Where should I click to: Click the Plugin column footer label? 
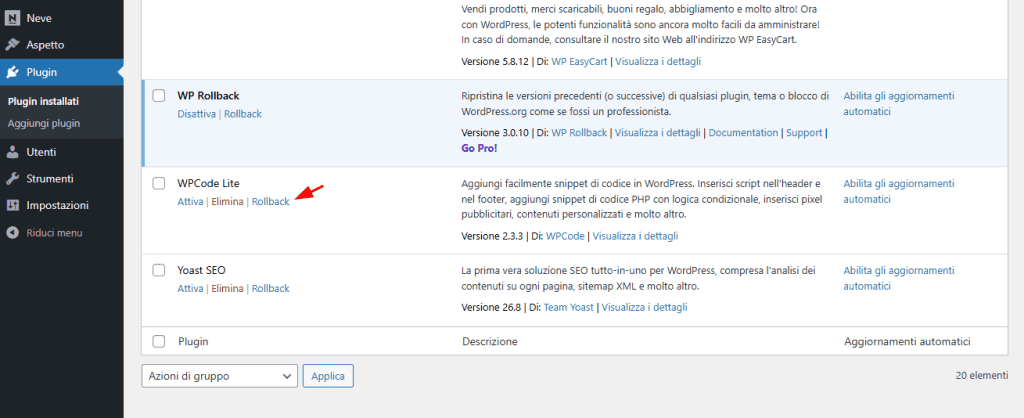(x=193, y=341)
